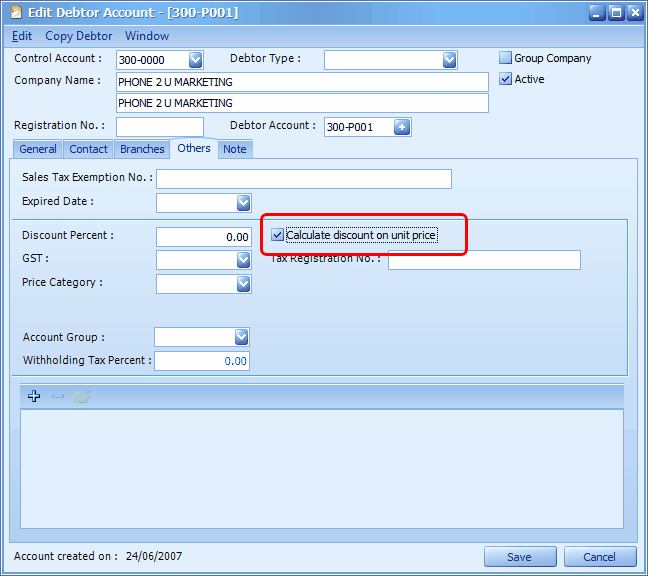The image size is (648, 576).
Task: Switch to the Contact tab
Action: (x=88, y=149)
